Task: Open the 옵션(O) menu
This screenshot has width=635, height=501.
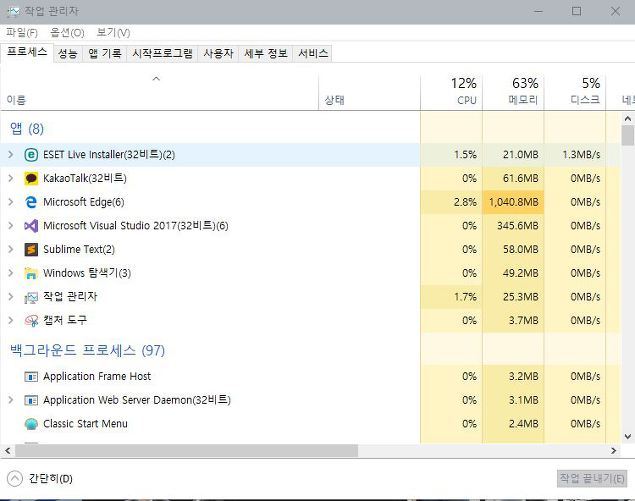Action: click(x=67, y=32)
